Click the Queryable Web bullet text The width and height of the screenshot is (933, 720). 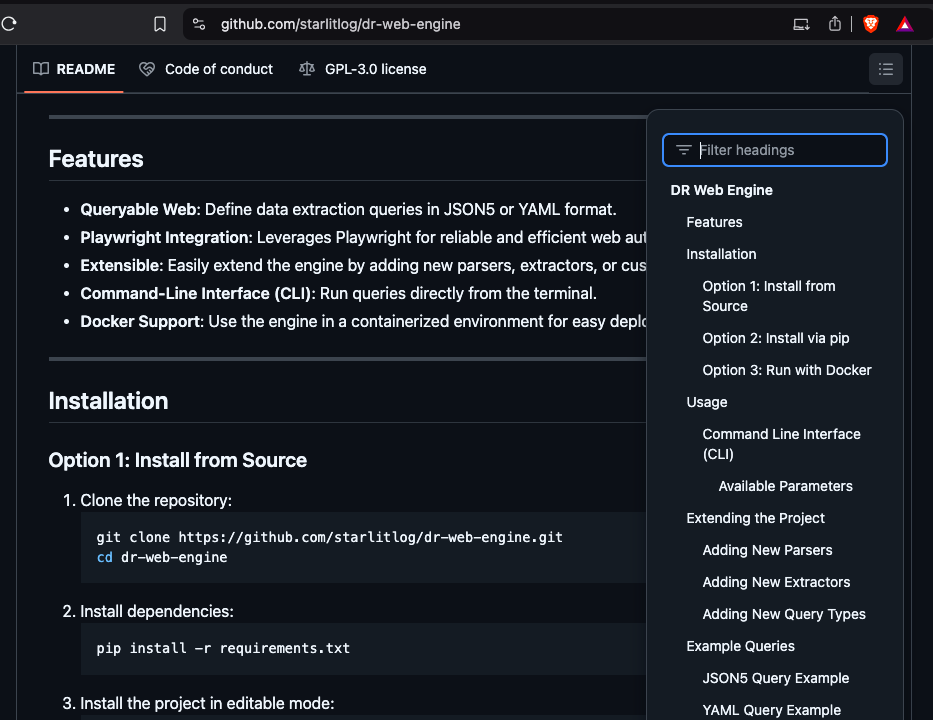tap(348, 209)
